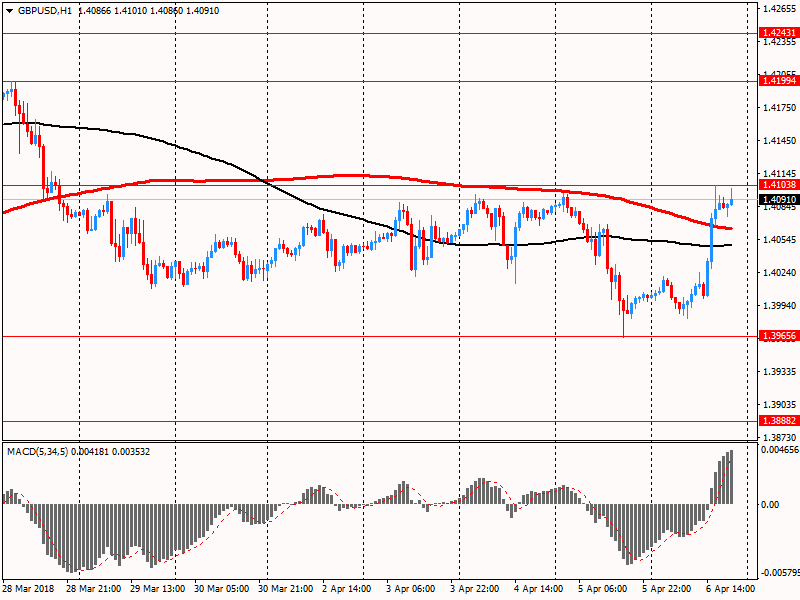800x600 pixels.
Task: Click the MACD -0.005795 scale value
Action: click(780, 572)
